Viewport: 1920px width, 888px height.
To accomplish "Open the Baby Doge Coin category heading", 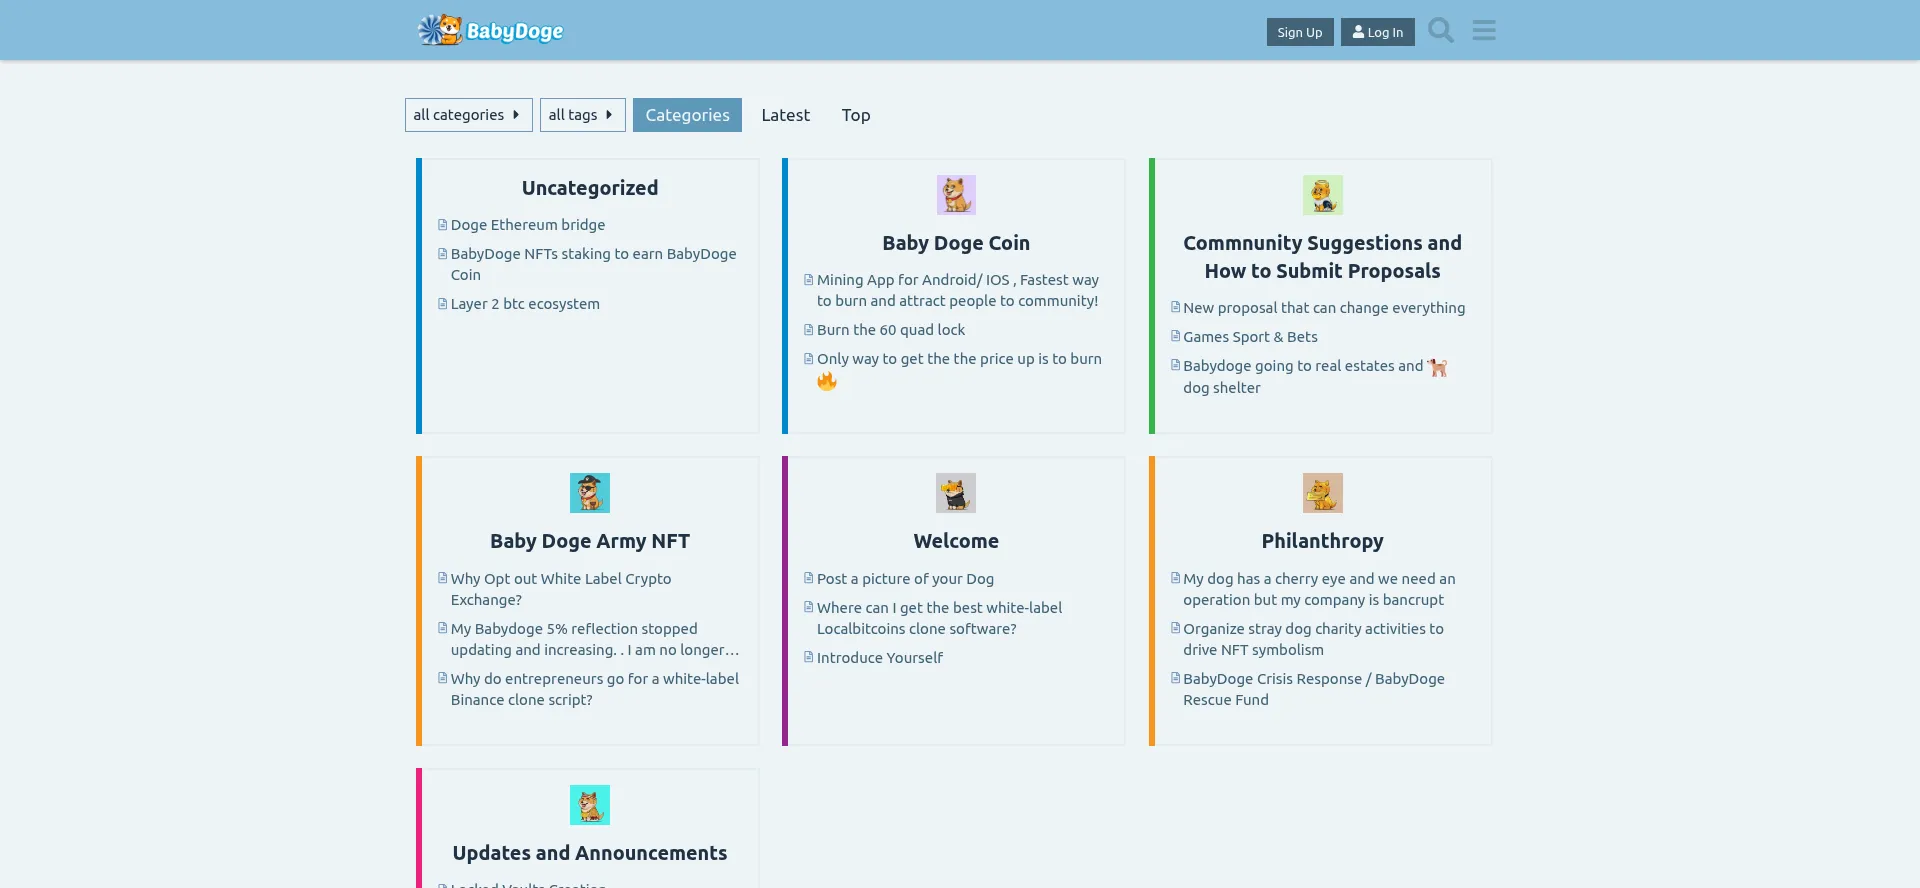I will pos(956,243).
